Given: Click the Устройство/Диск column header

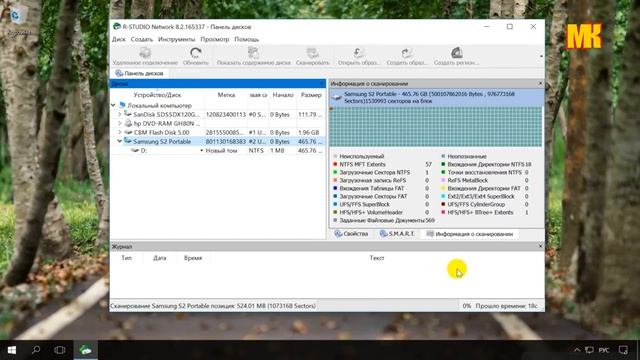Looking at the screenshot, I should 157,95.
